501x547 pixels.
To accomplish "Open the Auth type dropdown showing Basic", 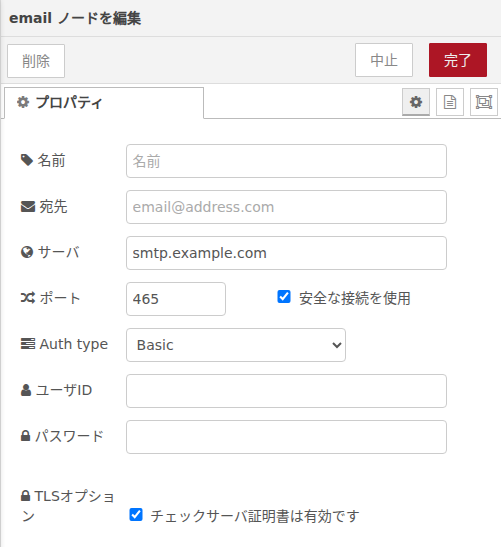I will pyautogui.click(x=236, y=345).
